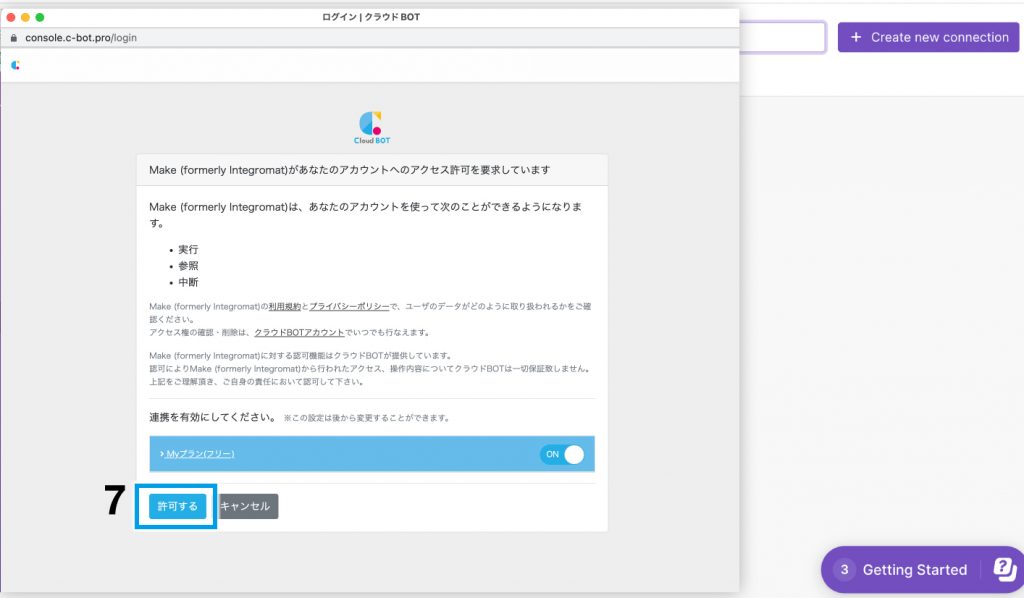Click the console.c-bot.pro/login address field

(x=81, y=38)
